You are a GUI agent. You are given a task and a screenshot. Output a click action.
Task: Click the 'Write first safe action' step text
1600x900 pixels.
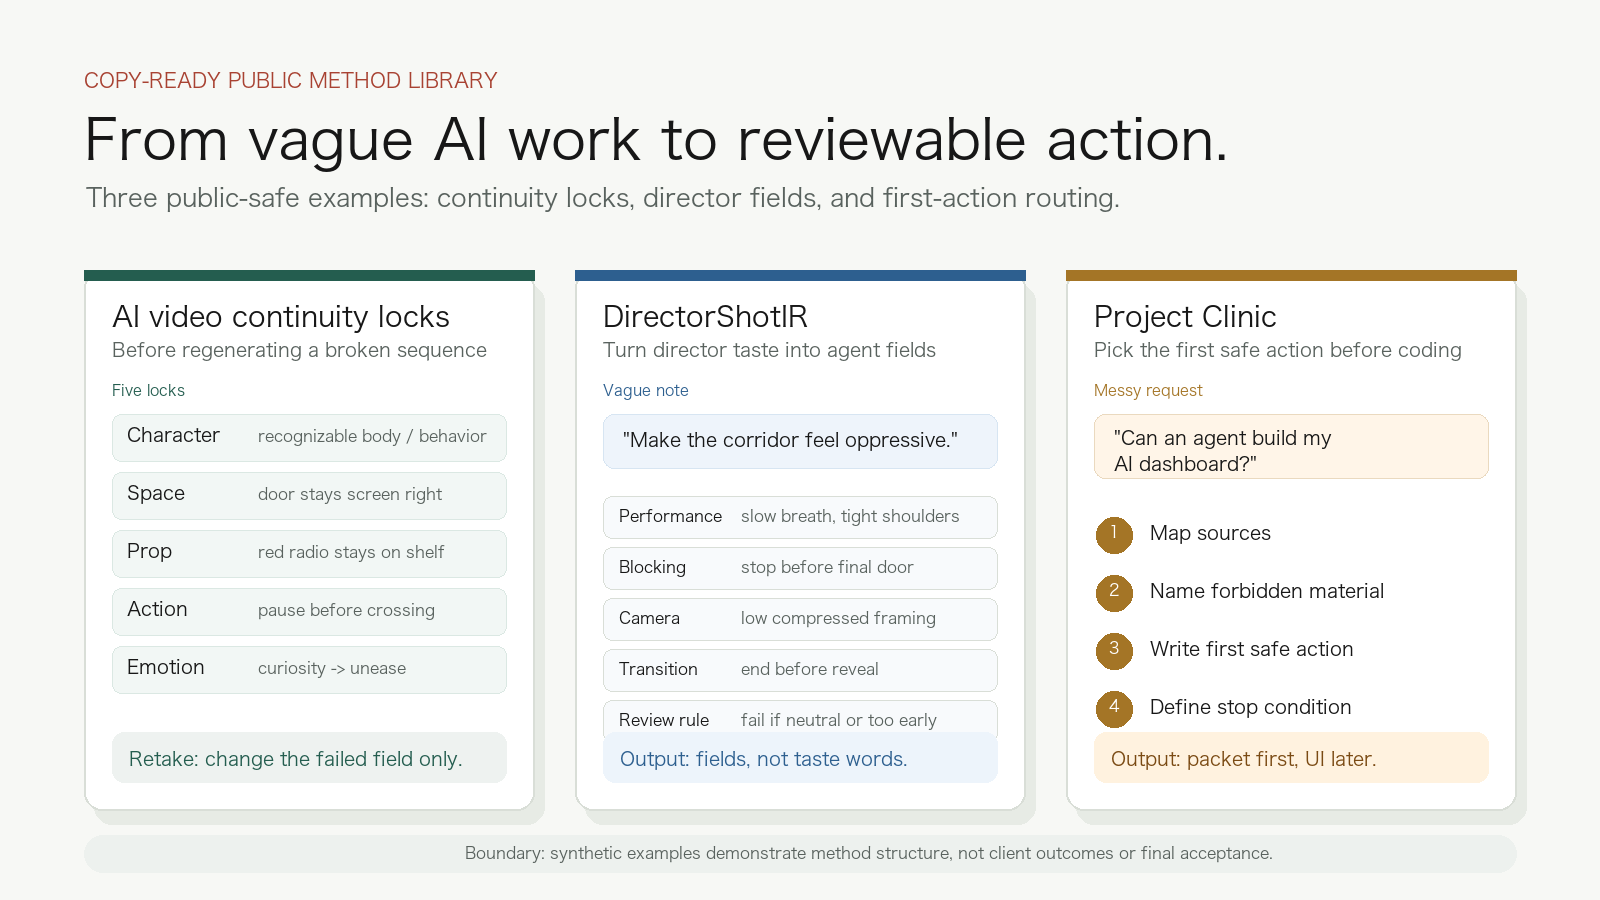click(1251, 650)
